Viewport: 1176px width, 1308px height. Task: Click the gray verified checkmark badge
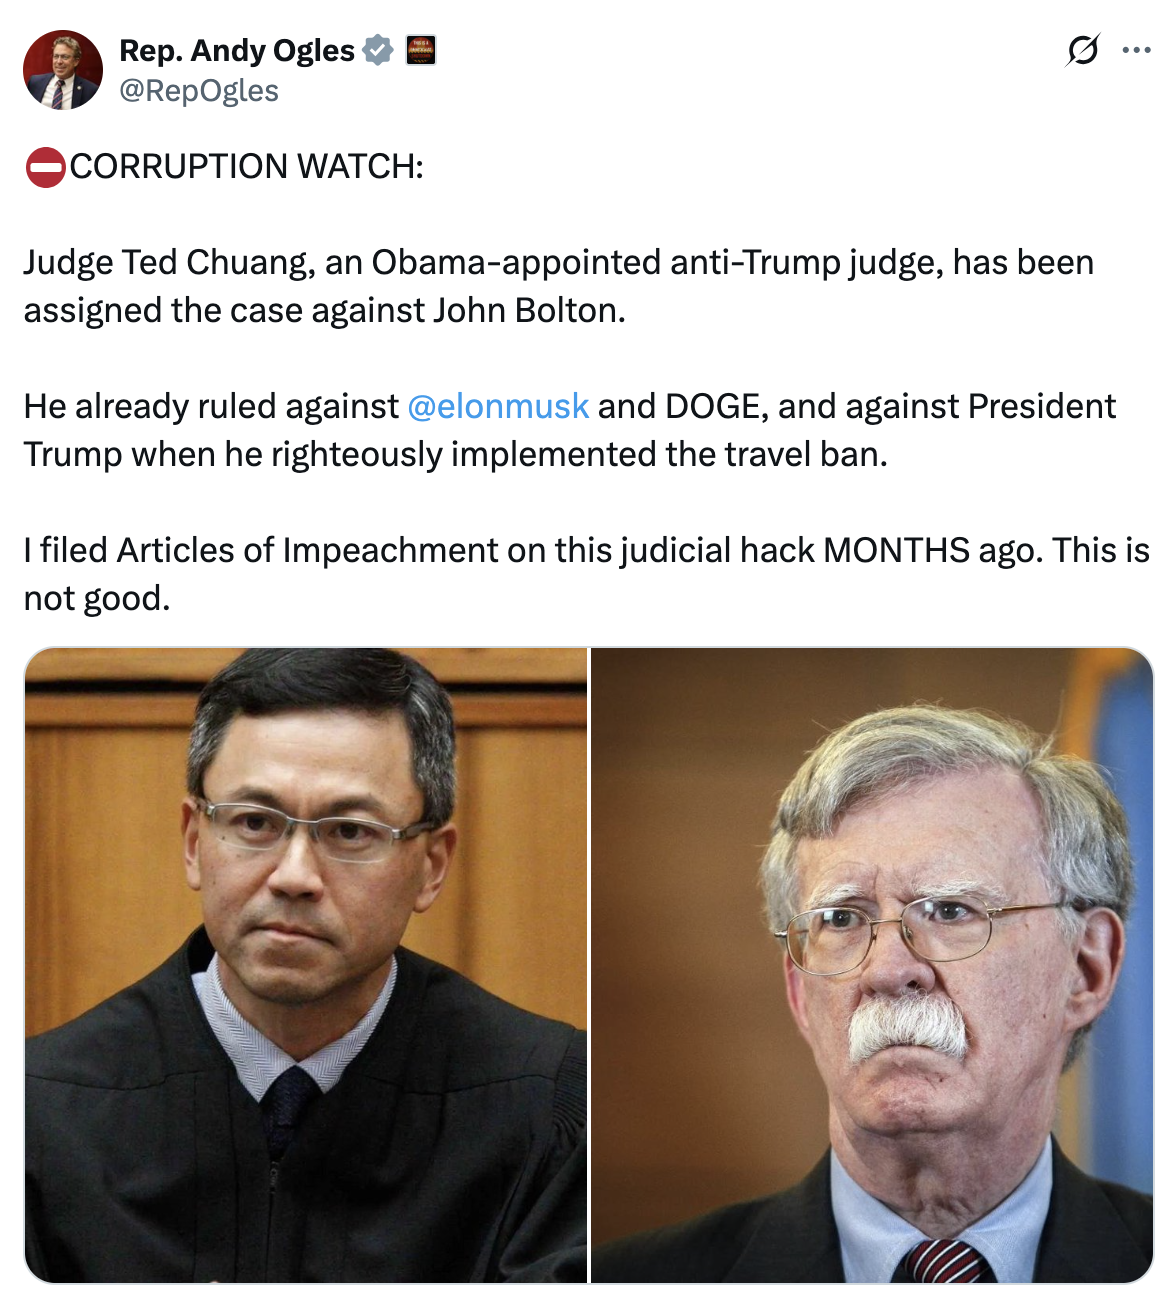click(378, 49)
